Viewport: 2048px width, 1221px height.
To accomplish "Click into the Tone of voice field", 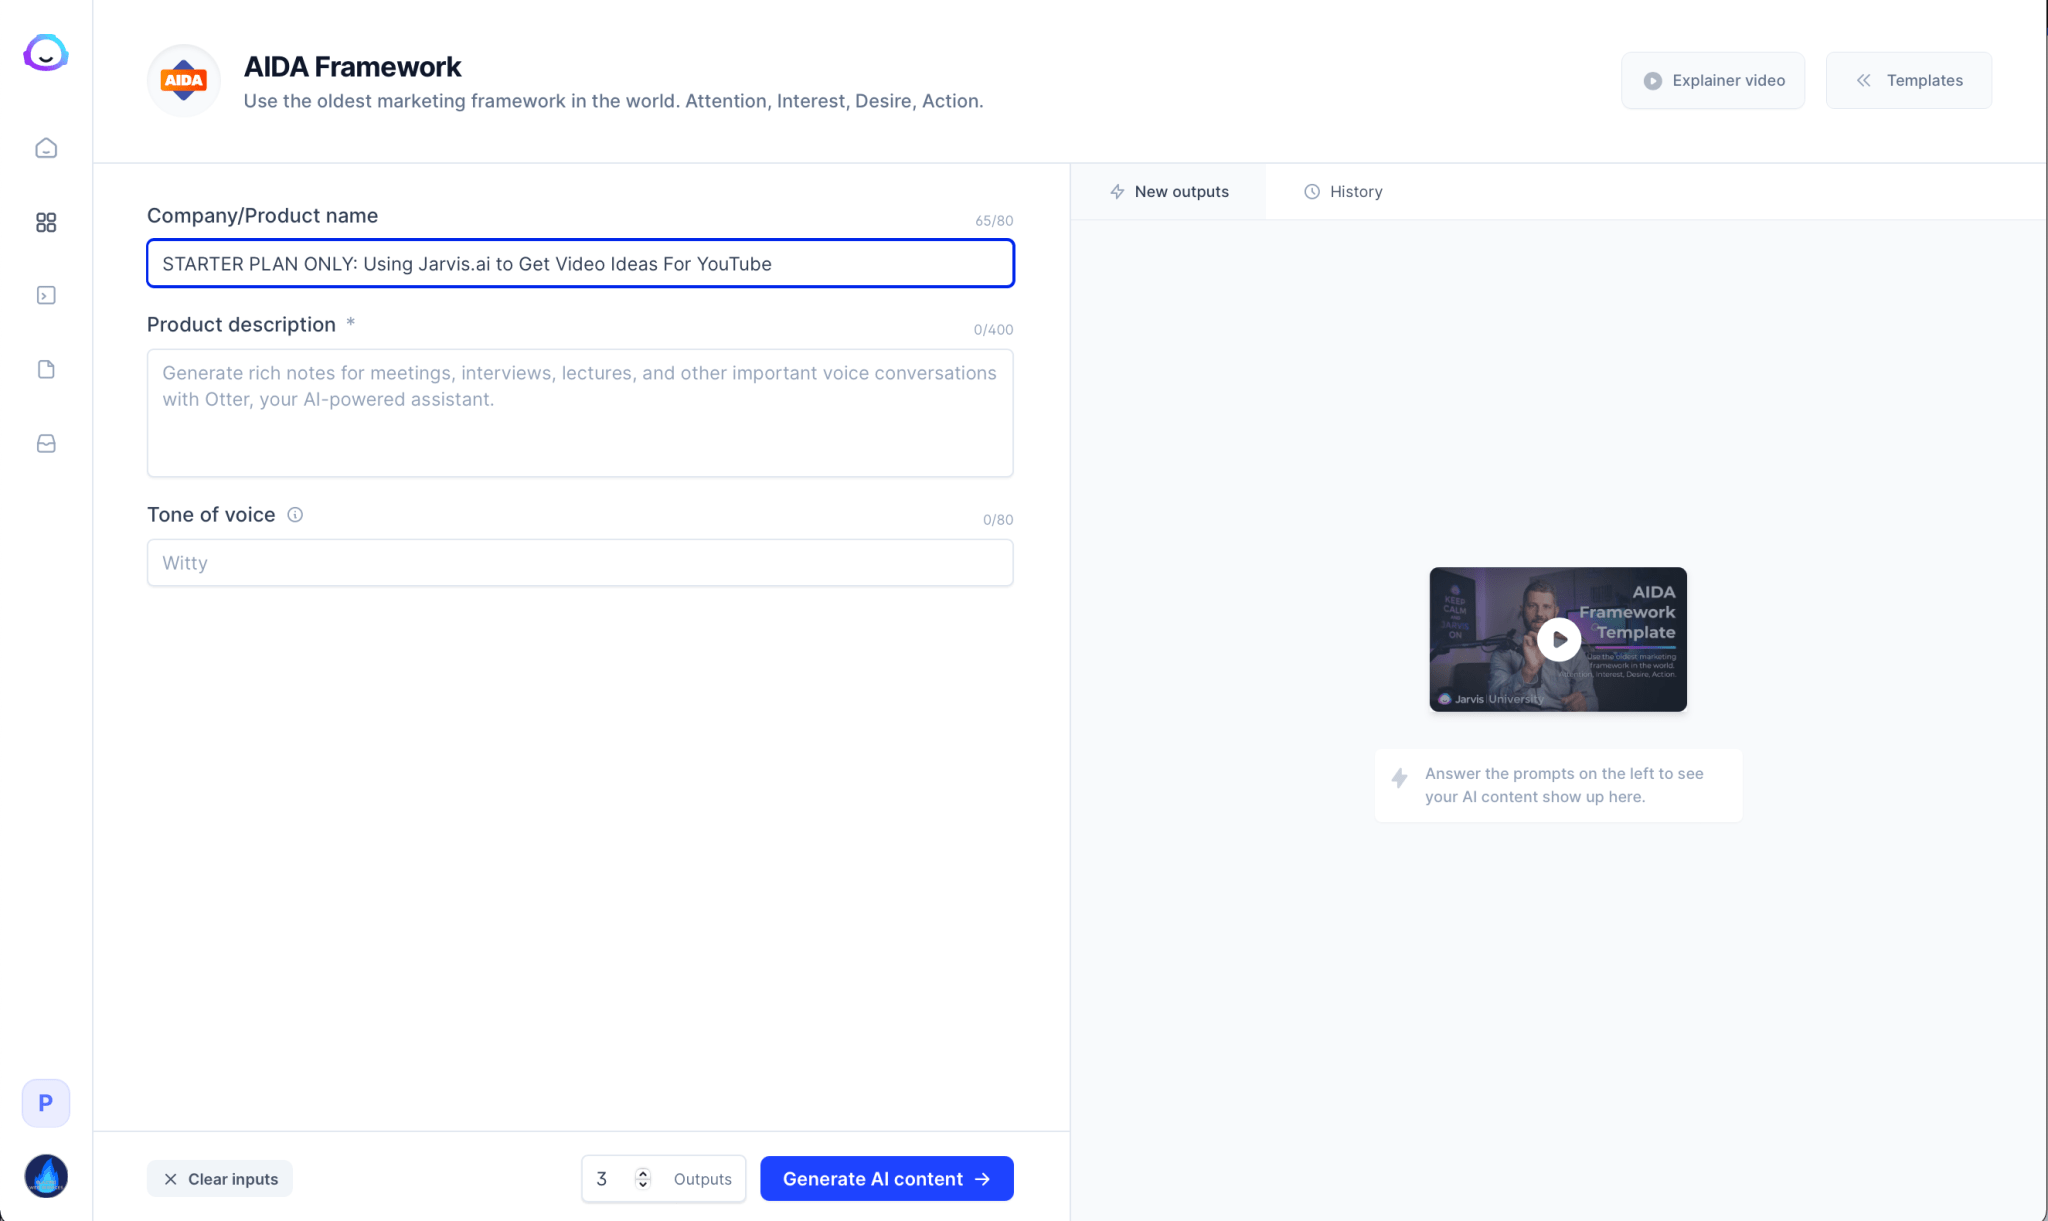I will tap(580, 563).
